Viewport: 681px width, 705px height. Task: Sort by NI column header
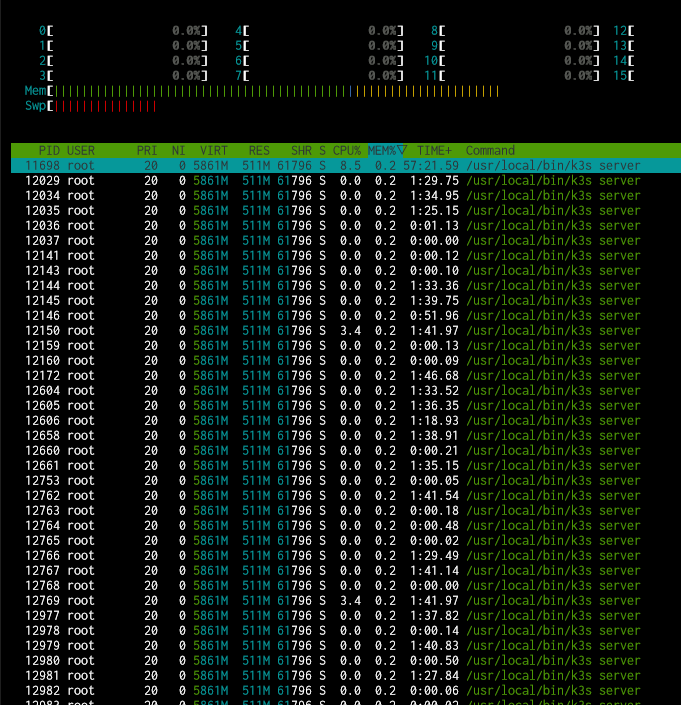click(x=178, y=151)
